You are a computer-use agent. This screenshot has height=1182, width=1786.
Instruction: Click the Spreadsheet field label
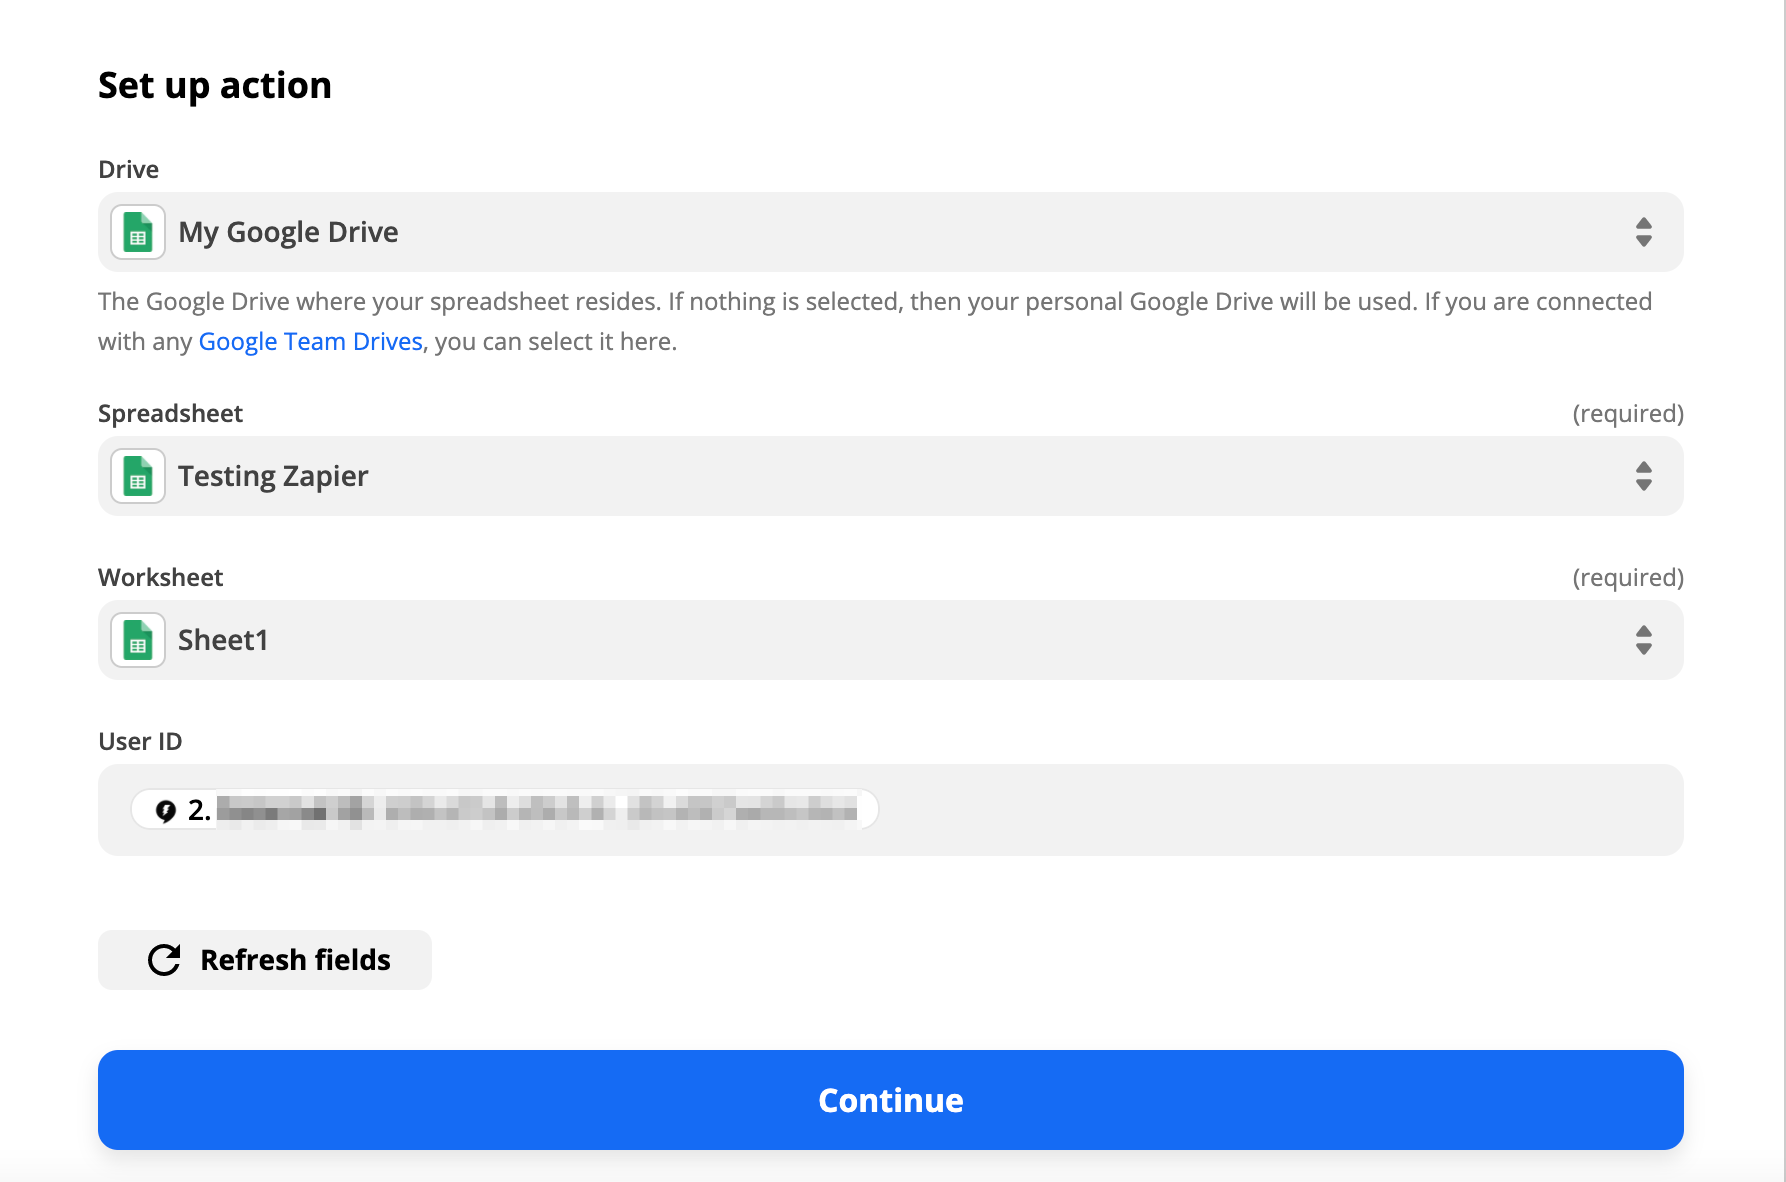(x=170, y=414)
